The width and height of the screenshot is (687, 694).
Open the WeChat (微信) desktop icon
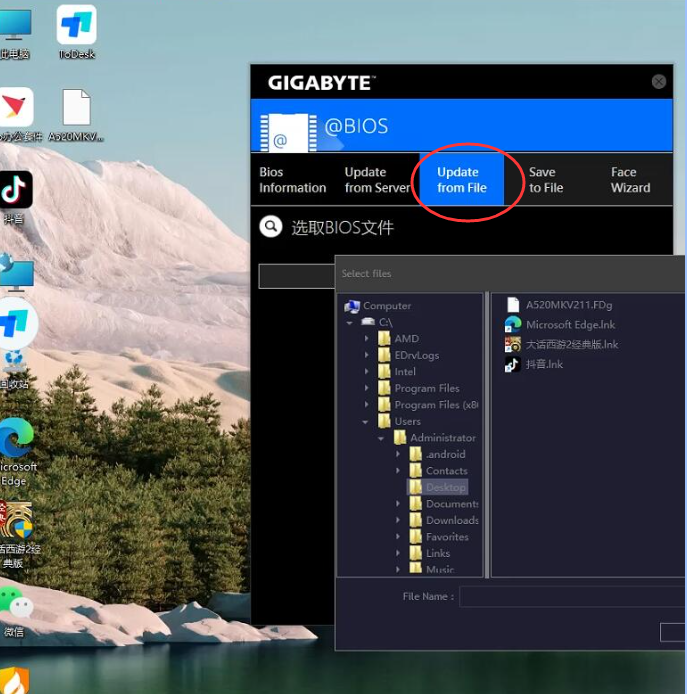pos(15,605)
